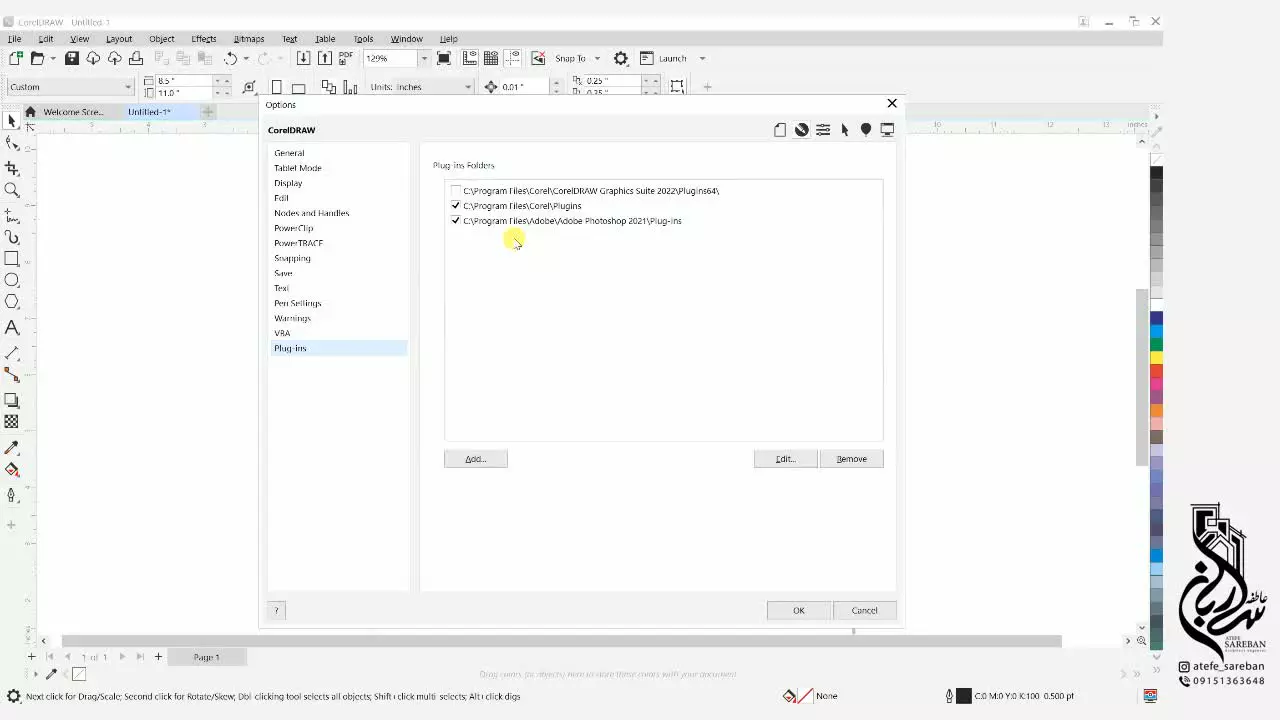1280x720 pixels.
Task: Click the Add... button
Action: (x=476, y=459)
